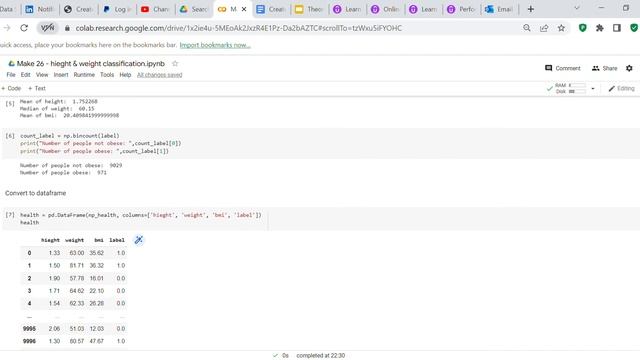
Task: Star the notebook next to its title
Action: (175, 63)
